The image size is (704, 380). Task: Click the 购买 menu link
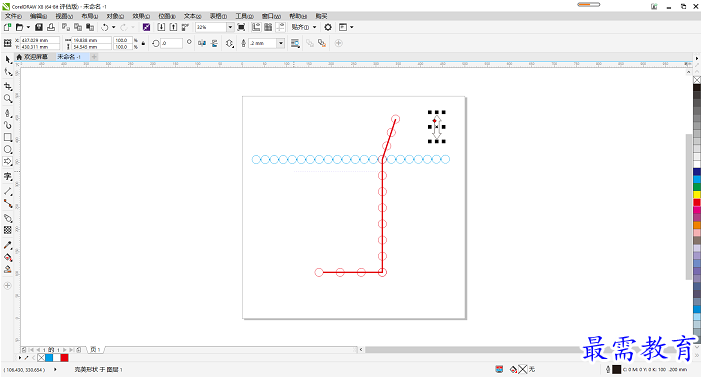click(321, 16)
